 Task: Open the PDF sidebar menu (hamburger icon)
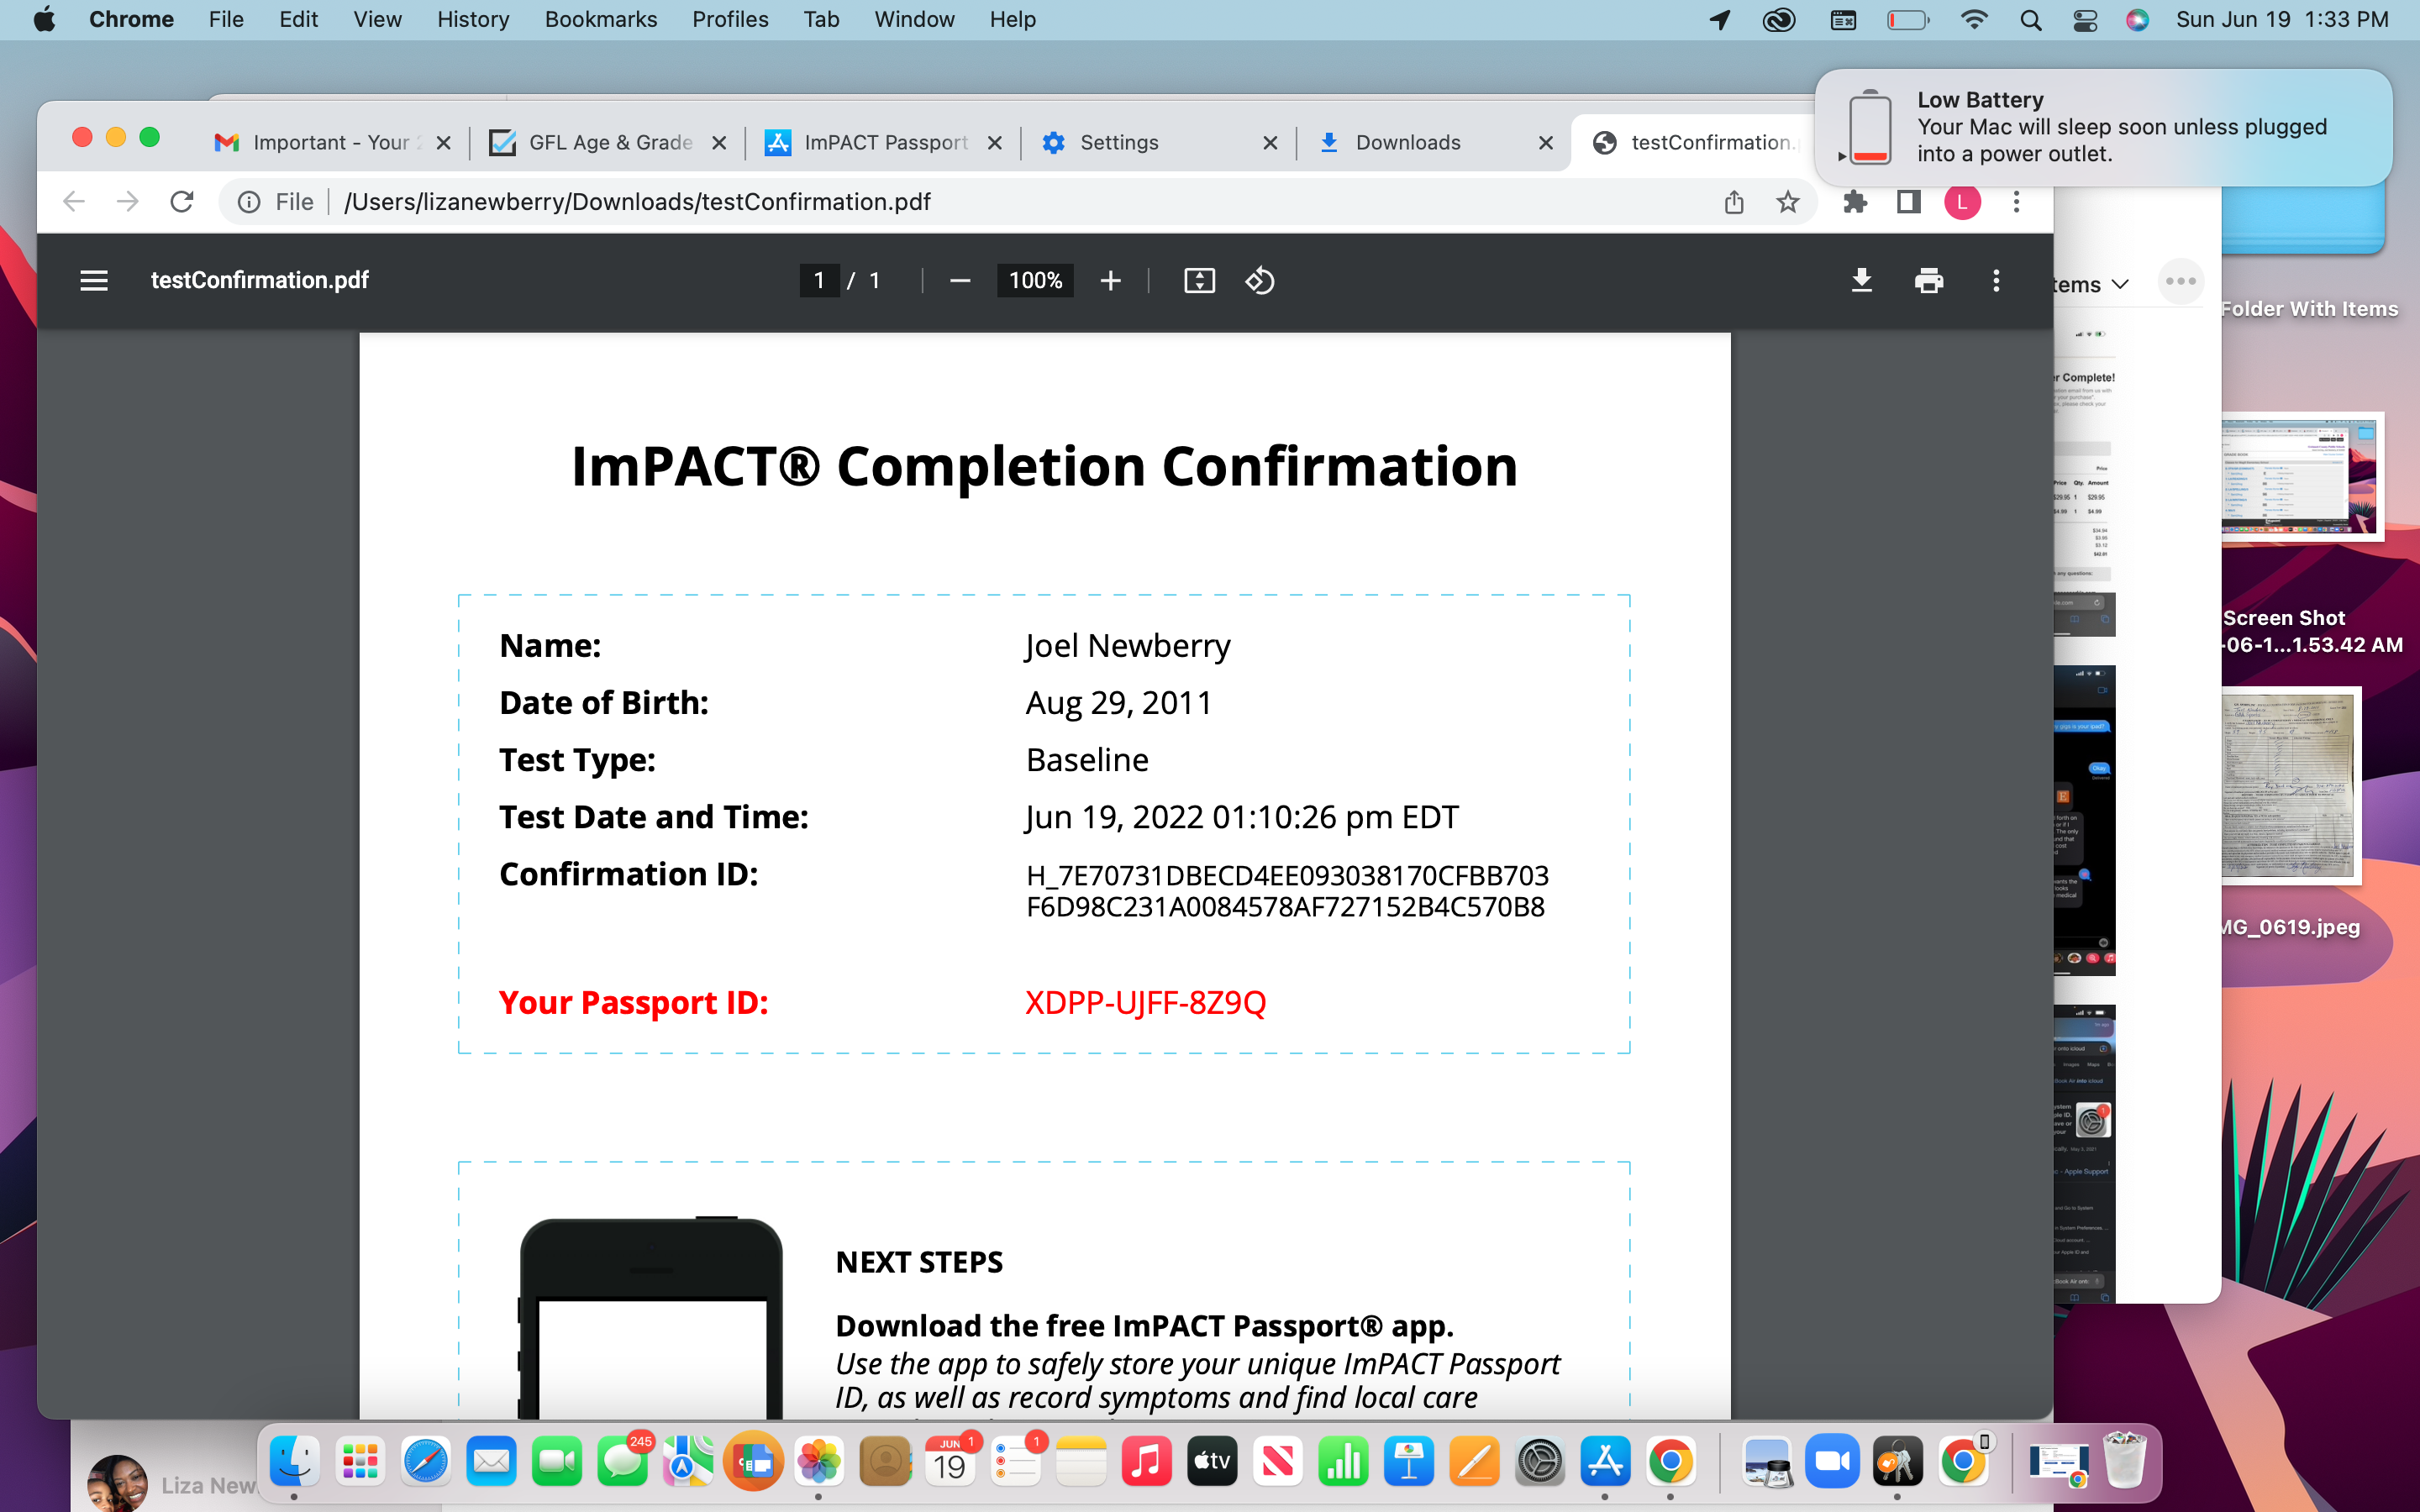[x=94, y=281]
